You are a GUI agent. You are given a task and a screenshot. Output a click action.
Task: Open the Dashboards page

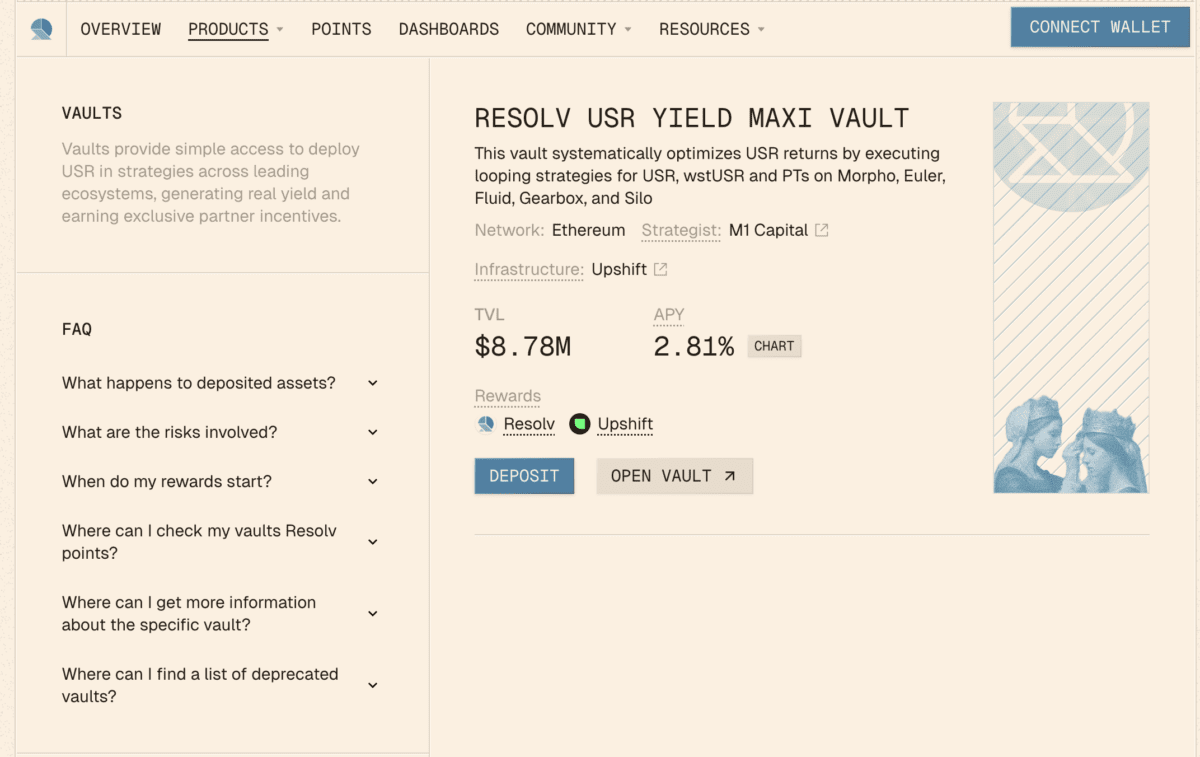coord(449,29)
